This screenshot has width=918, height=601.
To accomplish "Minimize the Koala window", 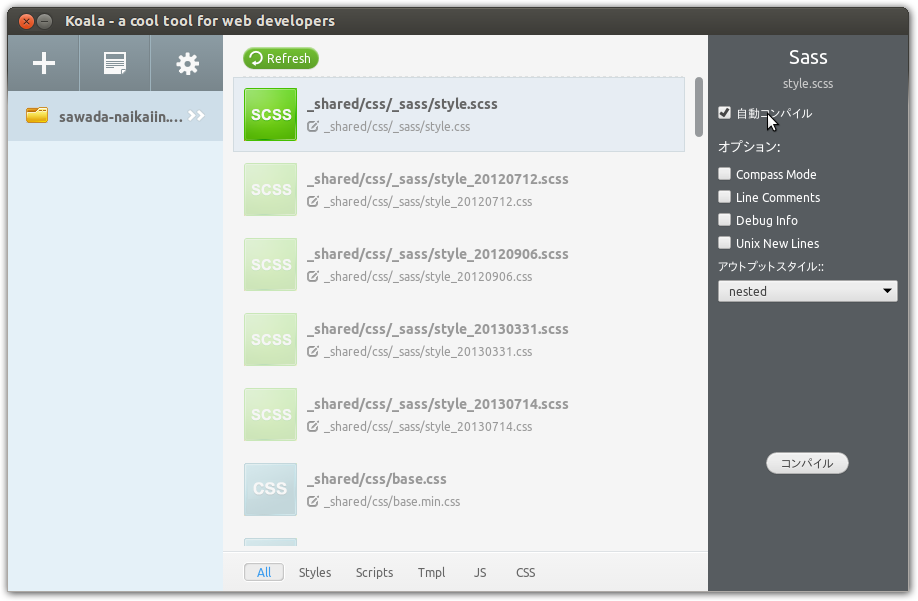I will 44,22.
